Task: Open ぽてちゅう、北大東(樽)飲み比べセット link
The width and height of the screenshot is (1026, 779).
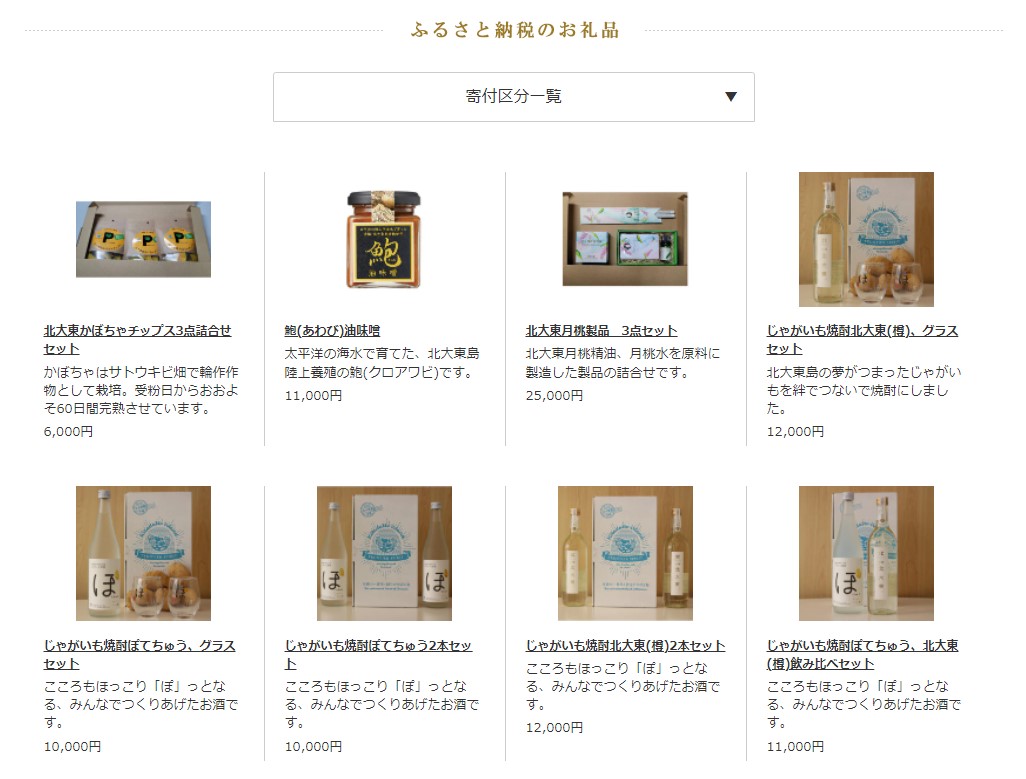Action: pos(862,654)
